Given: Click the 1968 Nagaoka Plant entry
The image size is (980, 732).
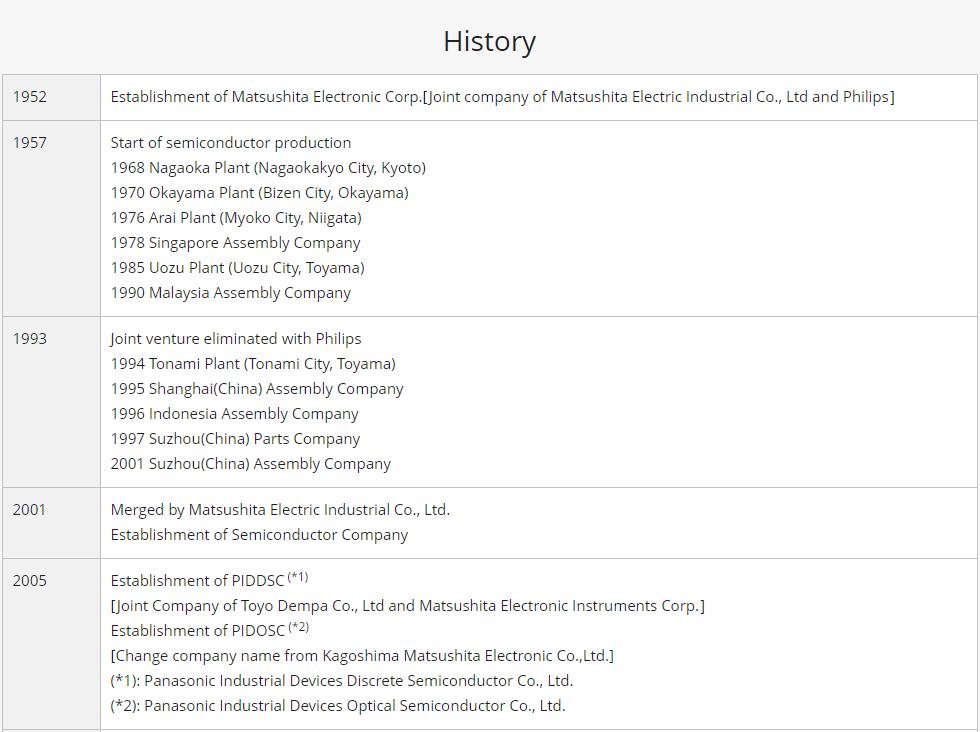Looking at the screenshot, I should 268,168.
